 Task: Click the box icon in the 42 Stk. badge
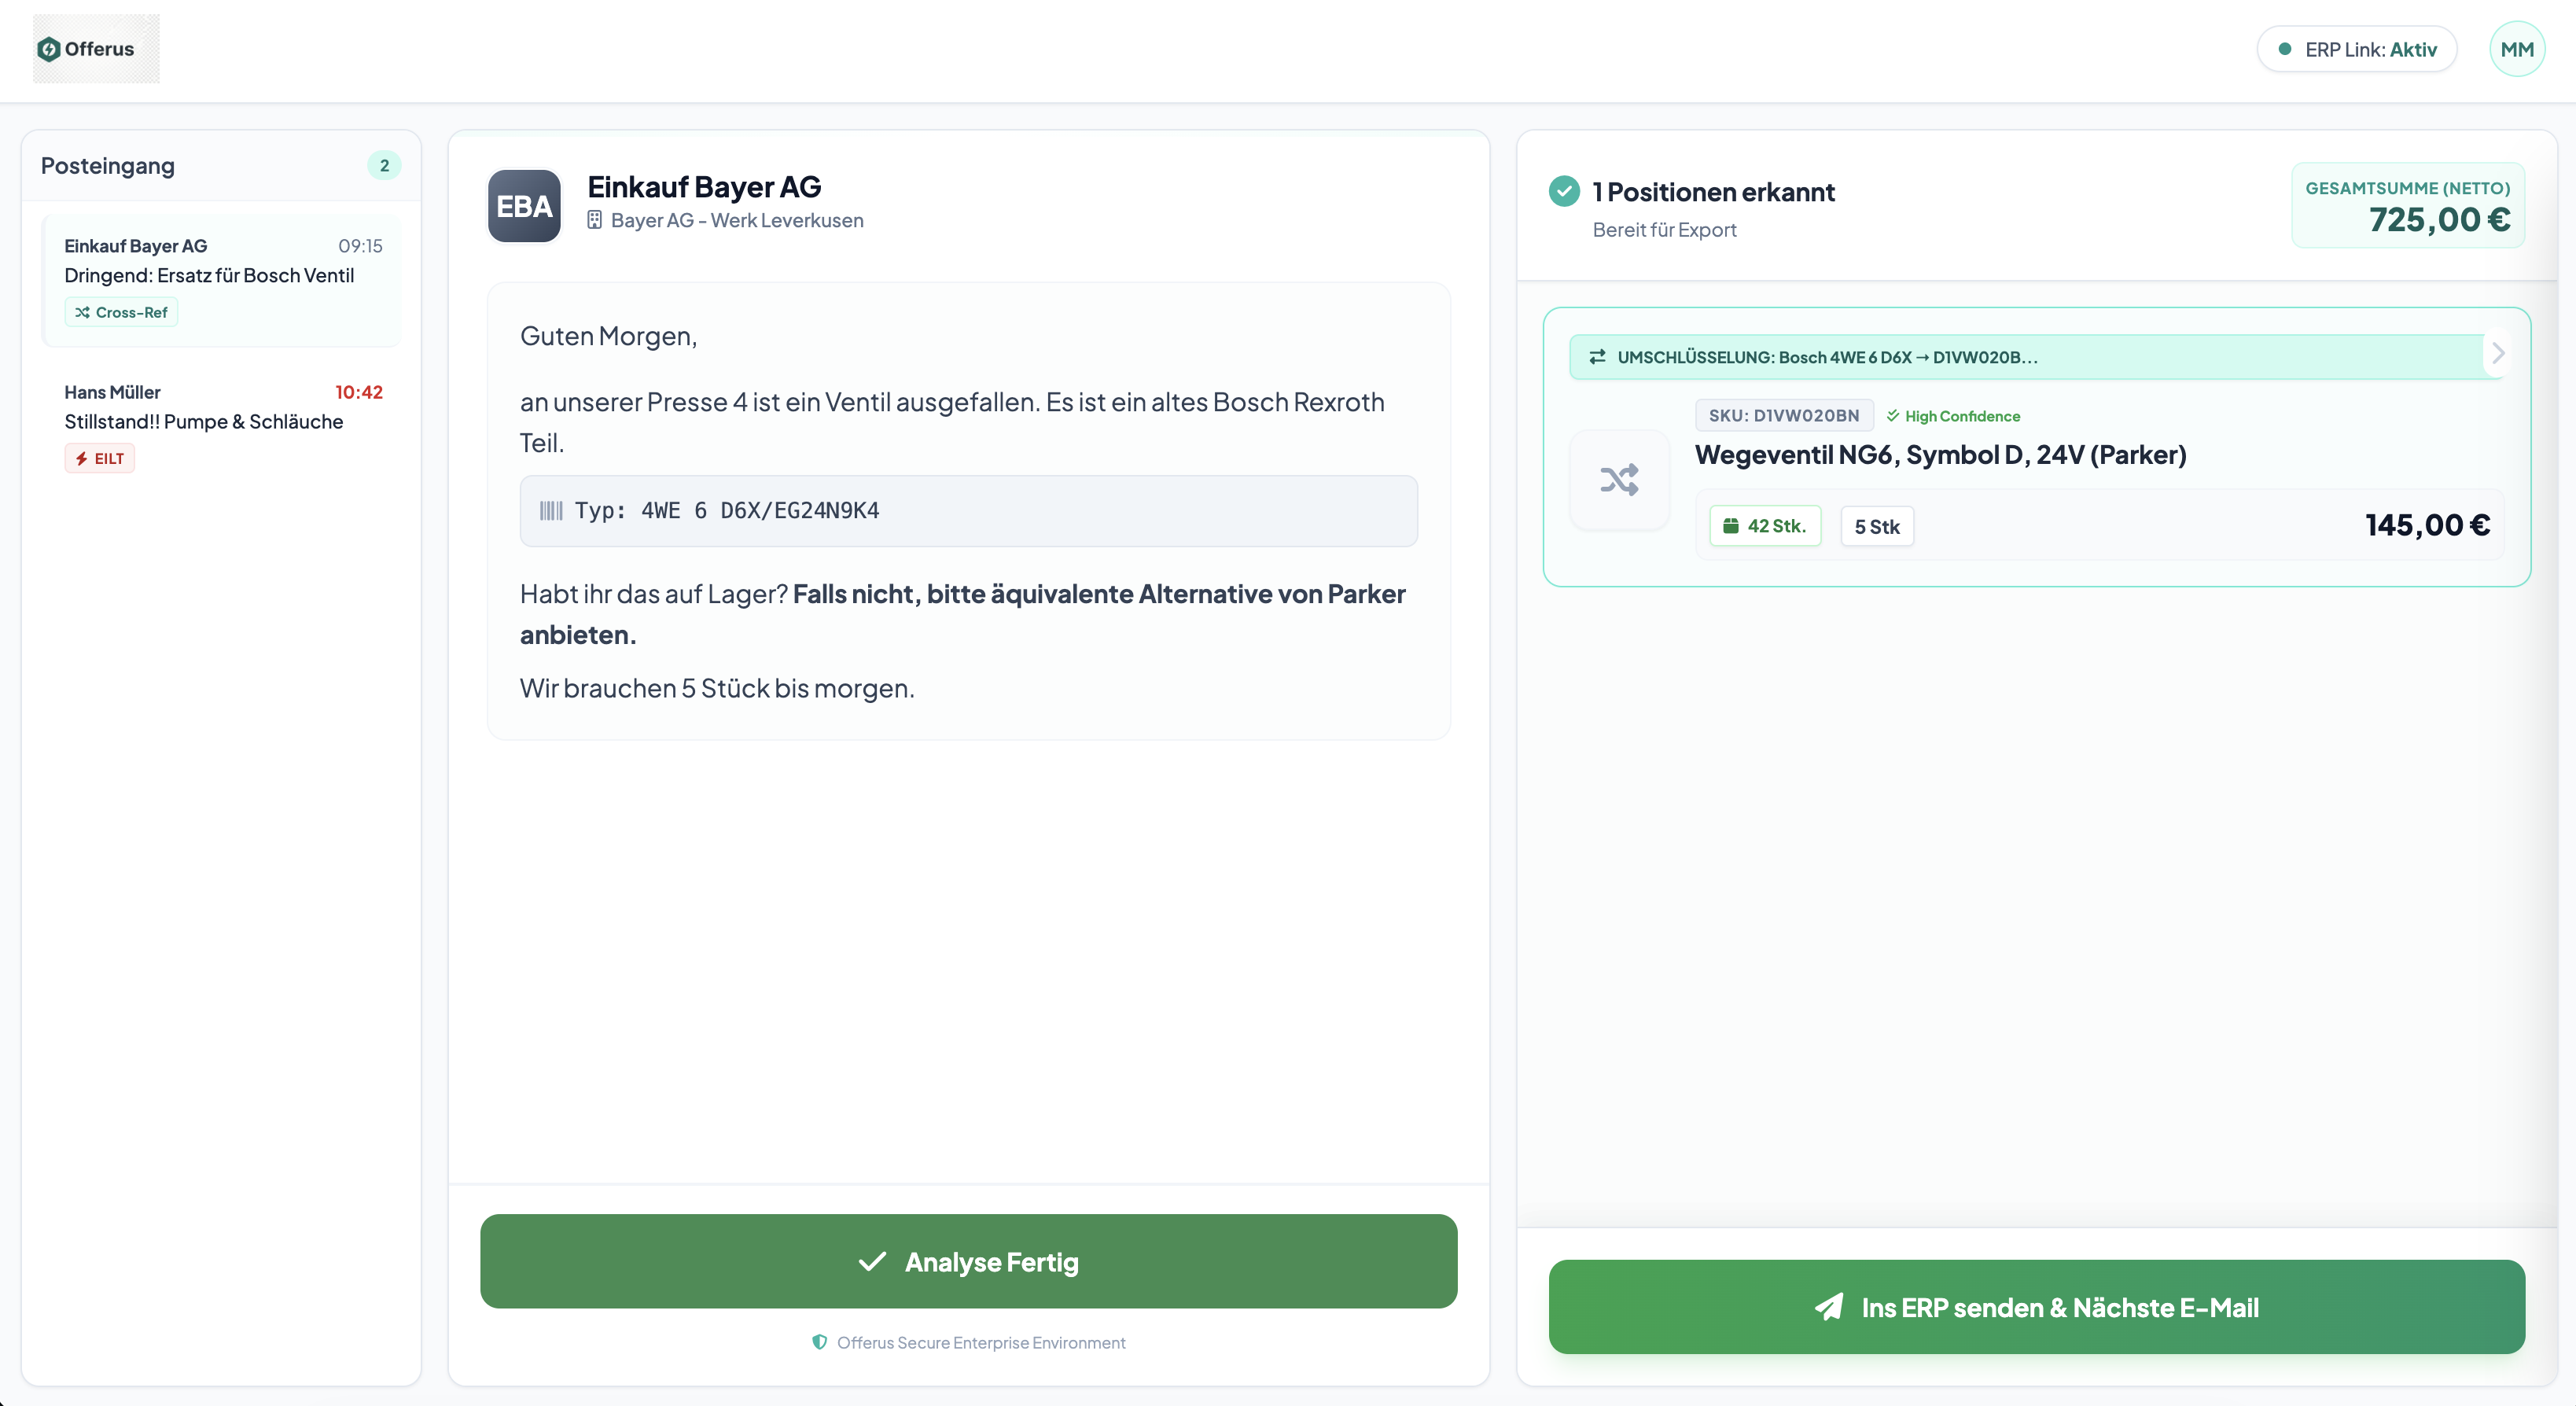(x=1732, y=525)
